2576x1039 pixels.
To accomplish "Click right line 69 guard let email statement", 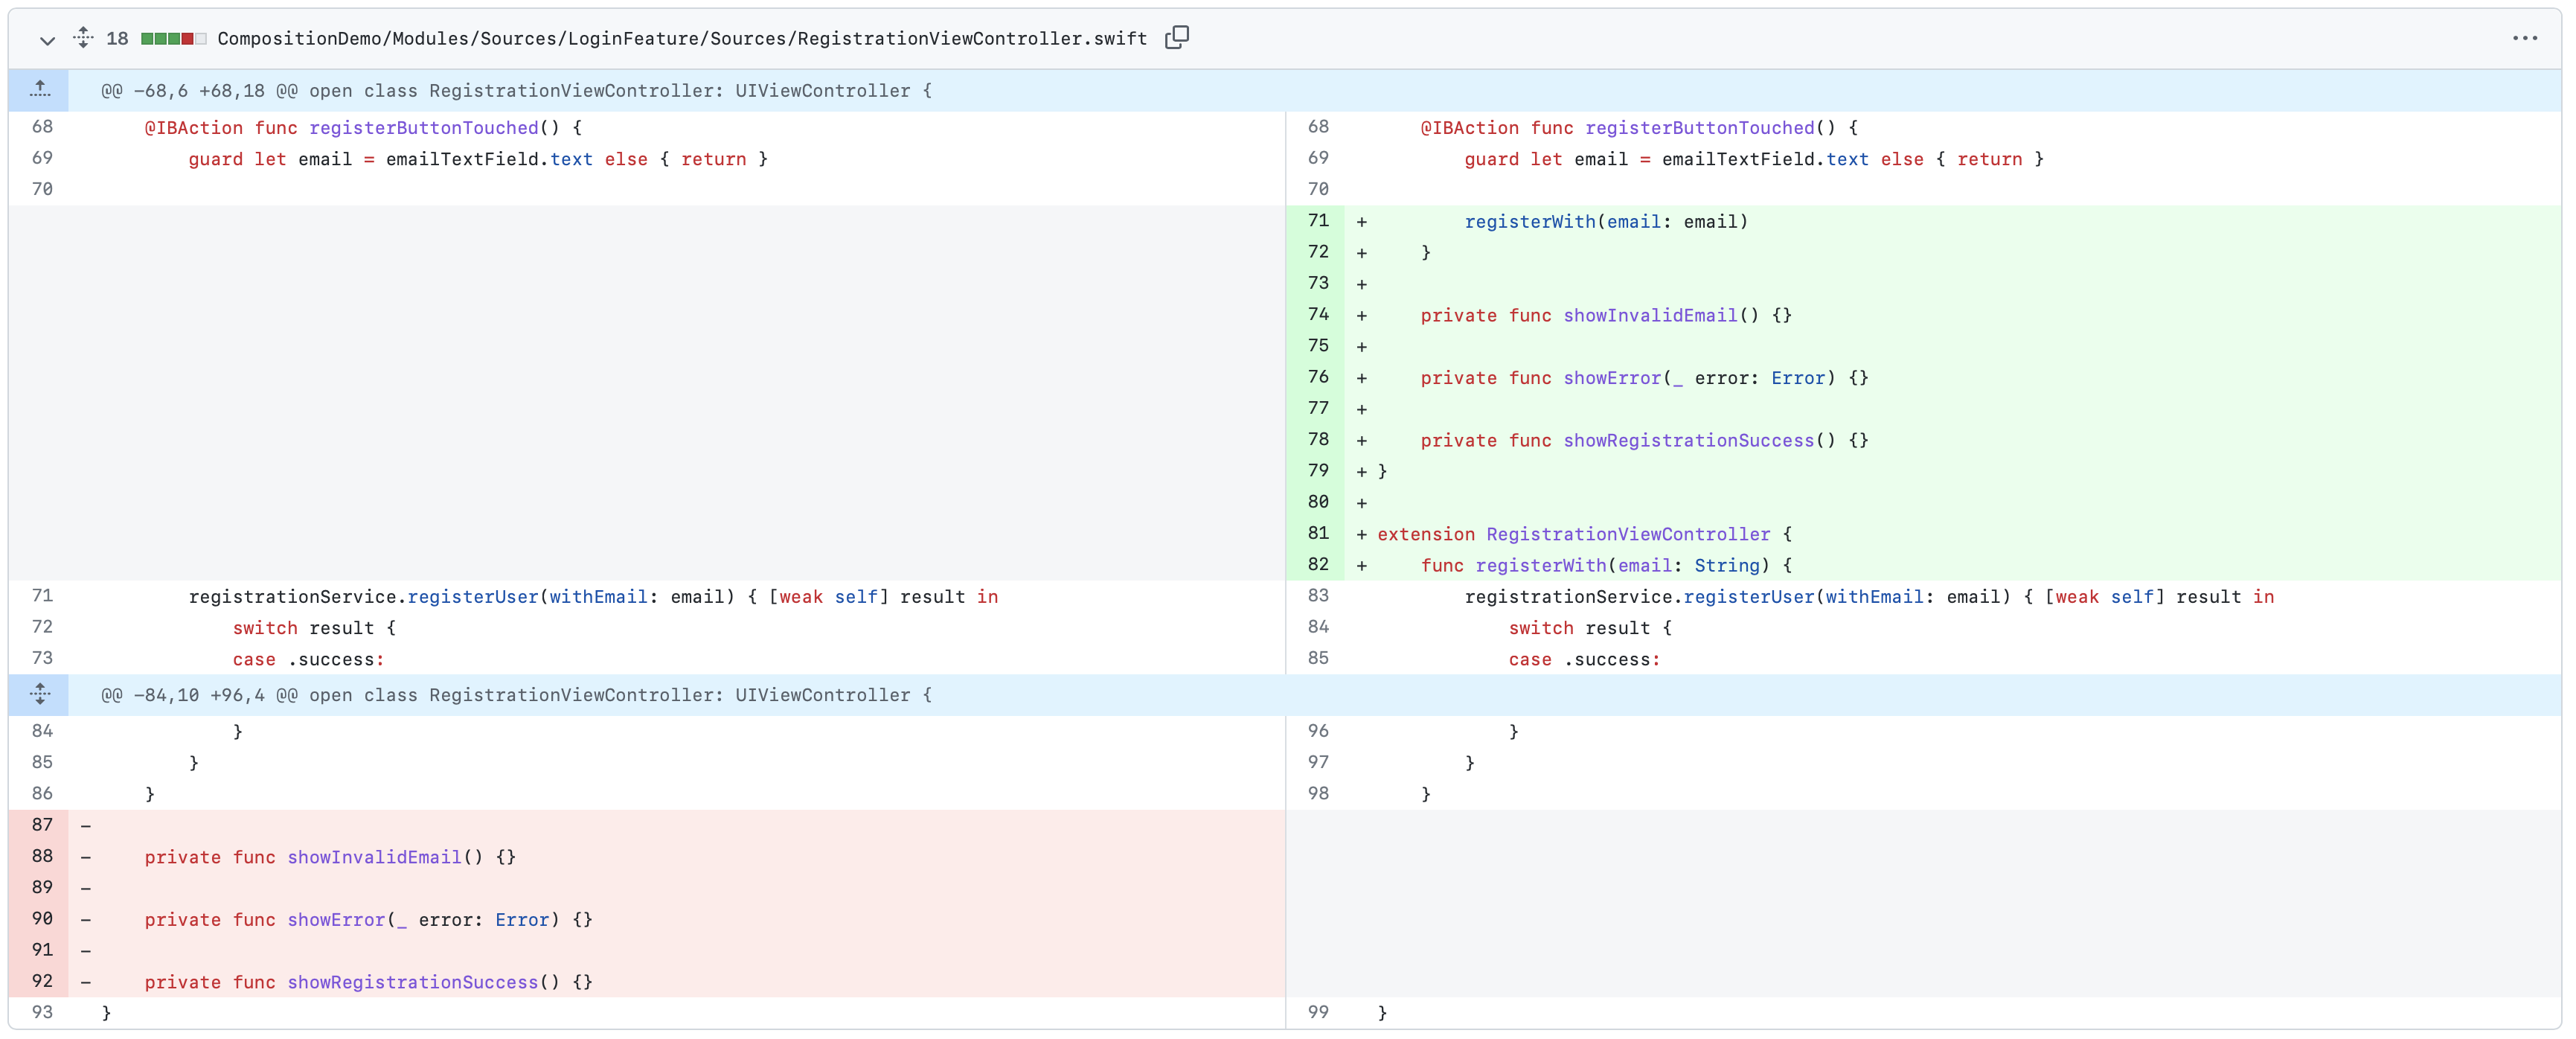I will [1754, 160].
